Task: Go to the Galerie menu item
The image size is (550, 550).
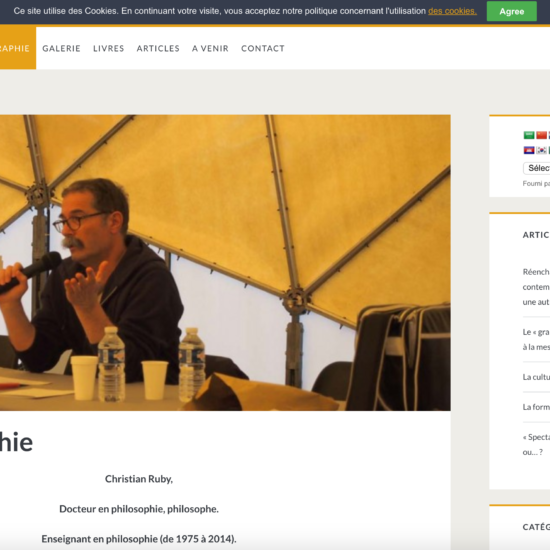Action: point(61,48)
